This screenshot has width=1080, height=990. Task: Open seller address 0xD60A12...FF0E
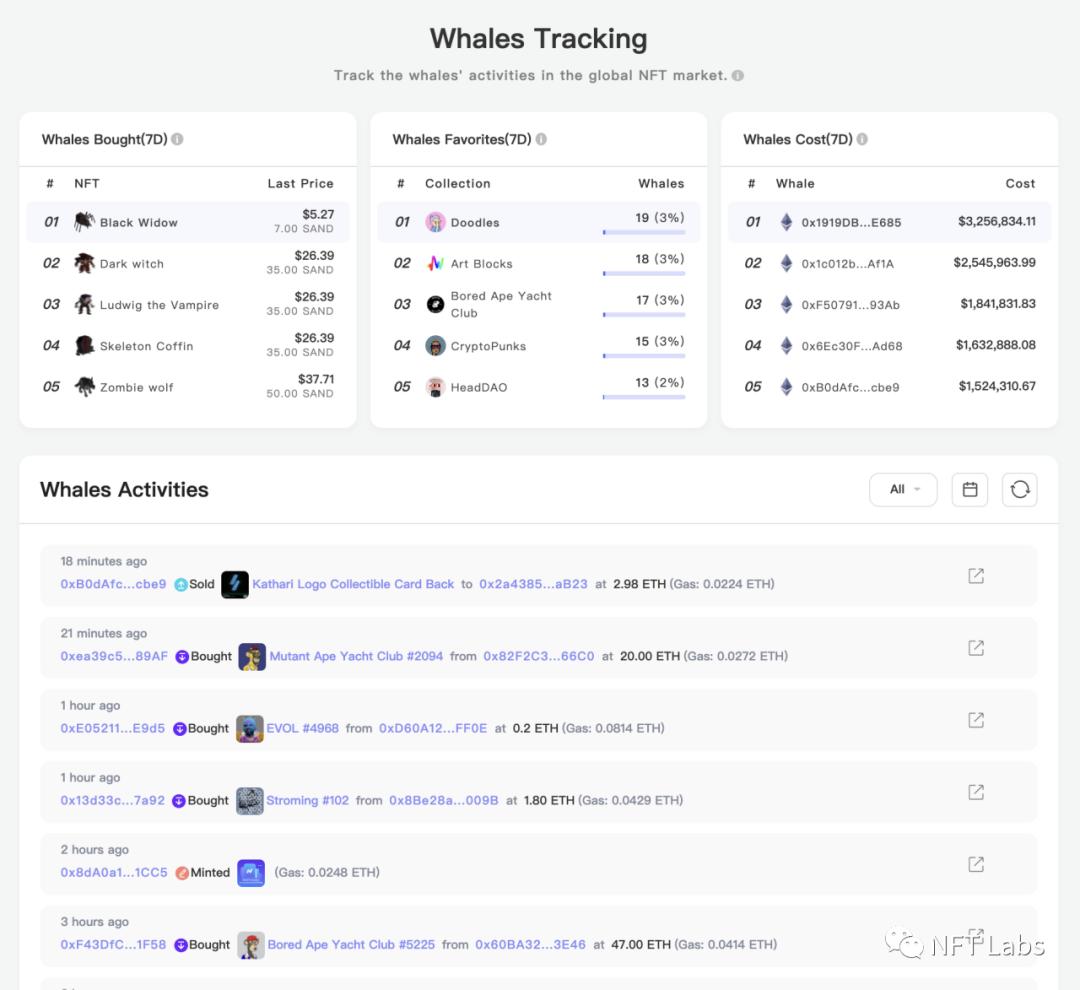[433, 728]
